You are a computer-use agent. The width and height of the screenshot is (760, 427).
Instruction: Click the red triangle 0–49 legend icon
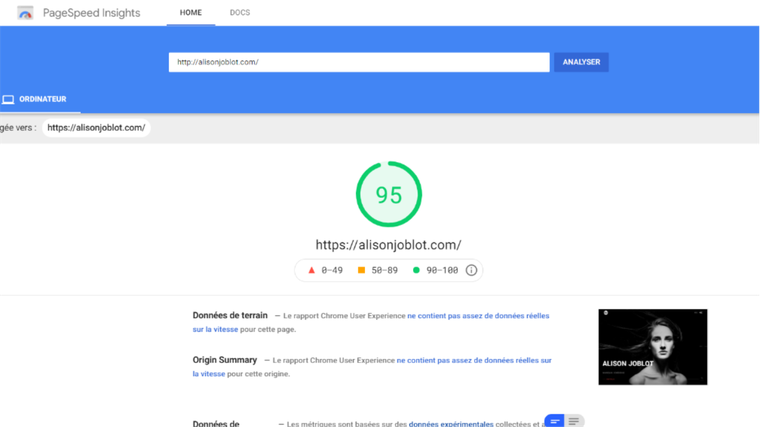[x=312, y=270]
